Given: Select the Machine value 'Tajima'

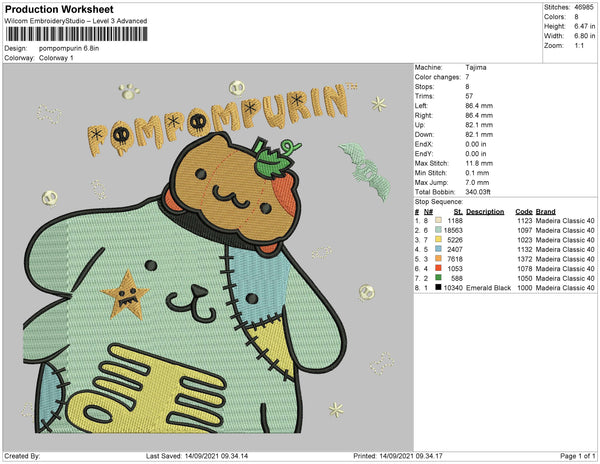Looking at the screenshot, I should (476, 67).
